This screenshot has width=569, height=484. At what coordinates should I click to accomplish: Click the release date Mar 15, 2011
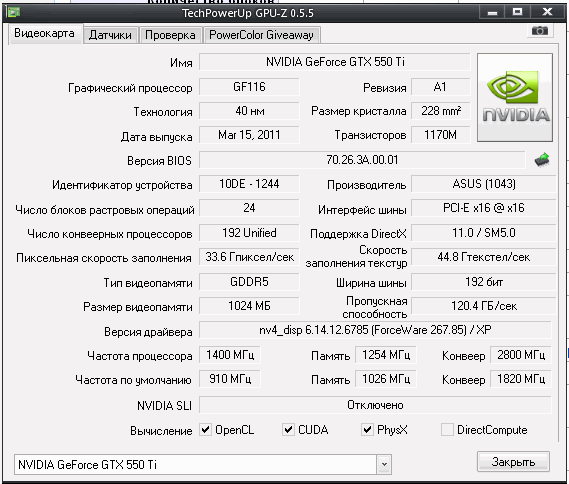[x=249, y=135]
